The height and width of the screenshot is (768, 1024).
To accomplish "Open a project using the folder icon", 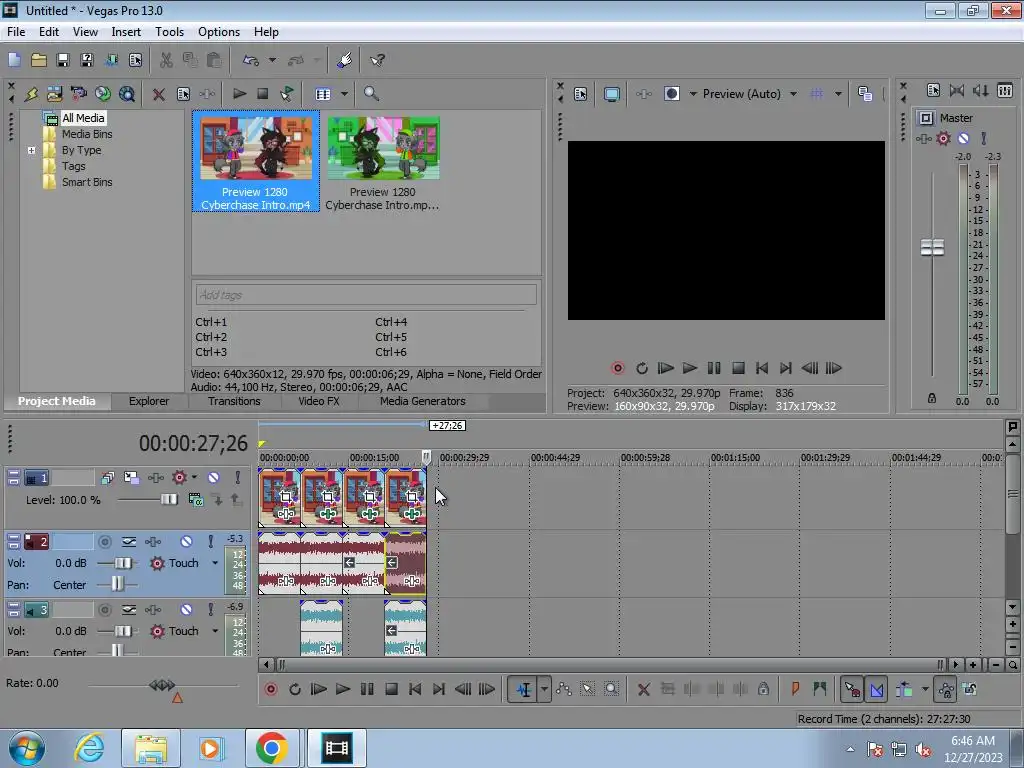I will click(39, 60).
